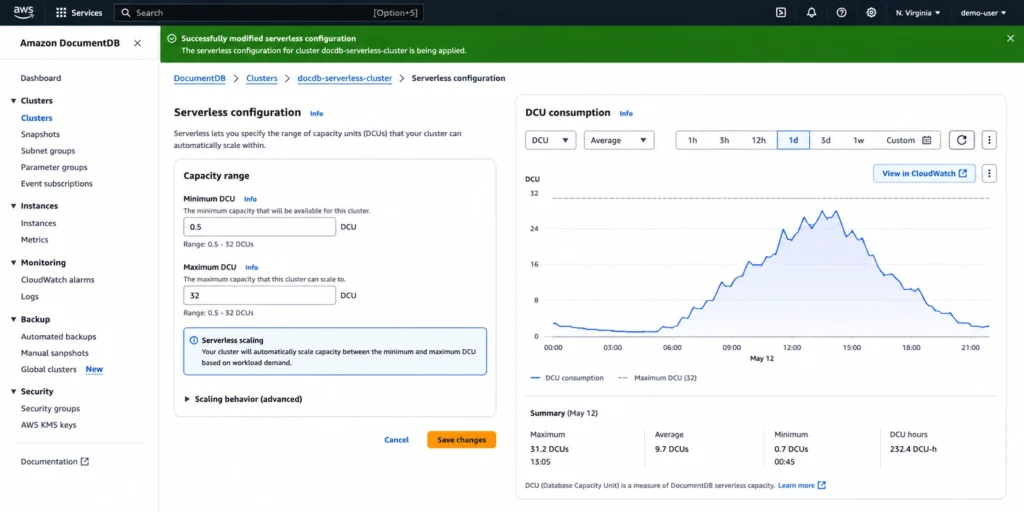Select the 3h time range
This screenshot has height=512, width=1024.
(x=724, y=140)
